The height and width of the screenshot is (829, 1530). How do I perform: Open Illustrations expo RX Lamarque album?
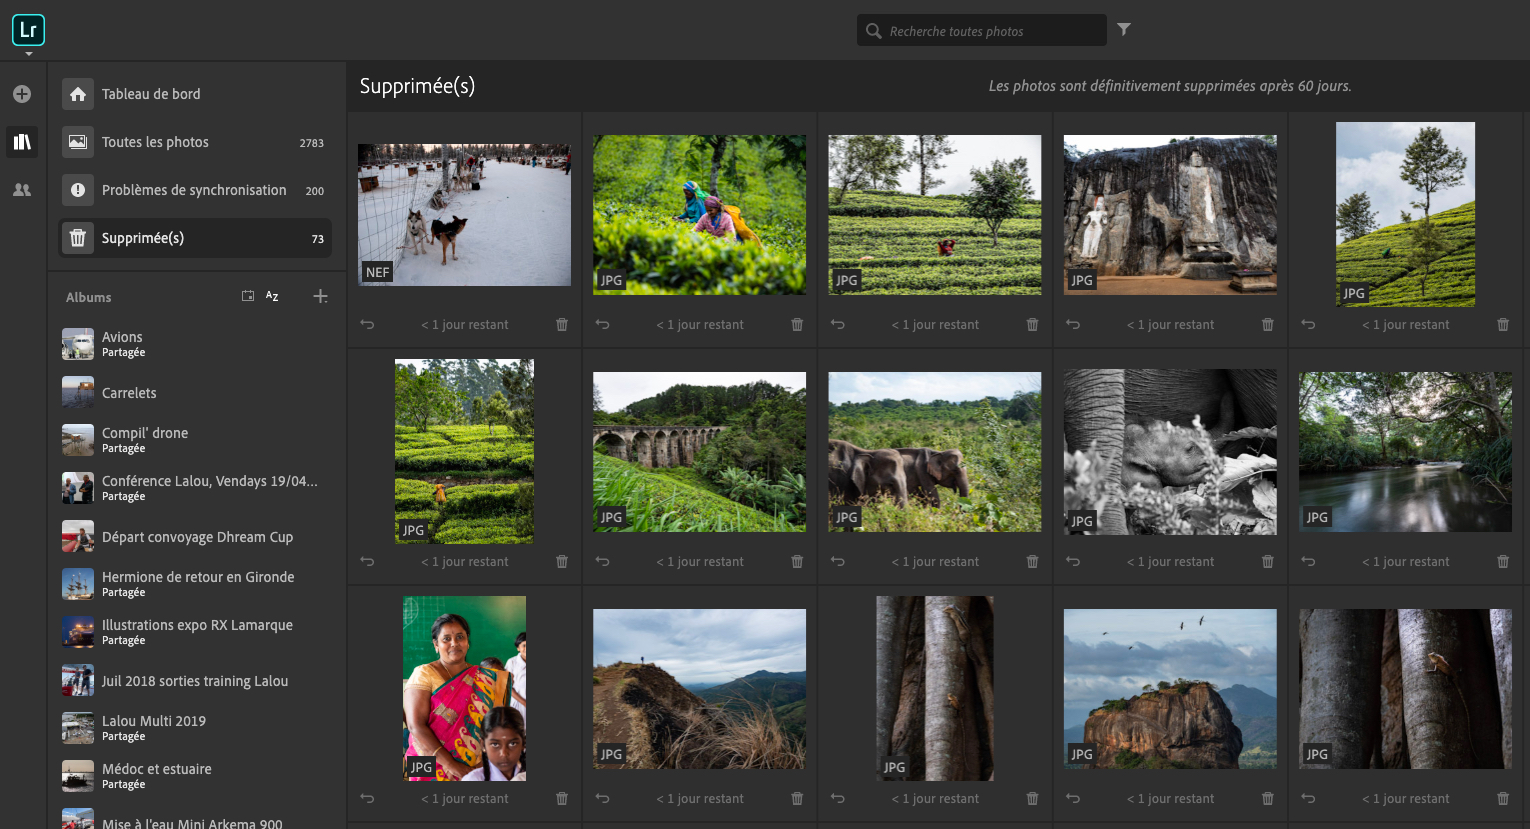[x=195, y=632]
